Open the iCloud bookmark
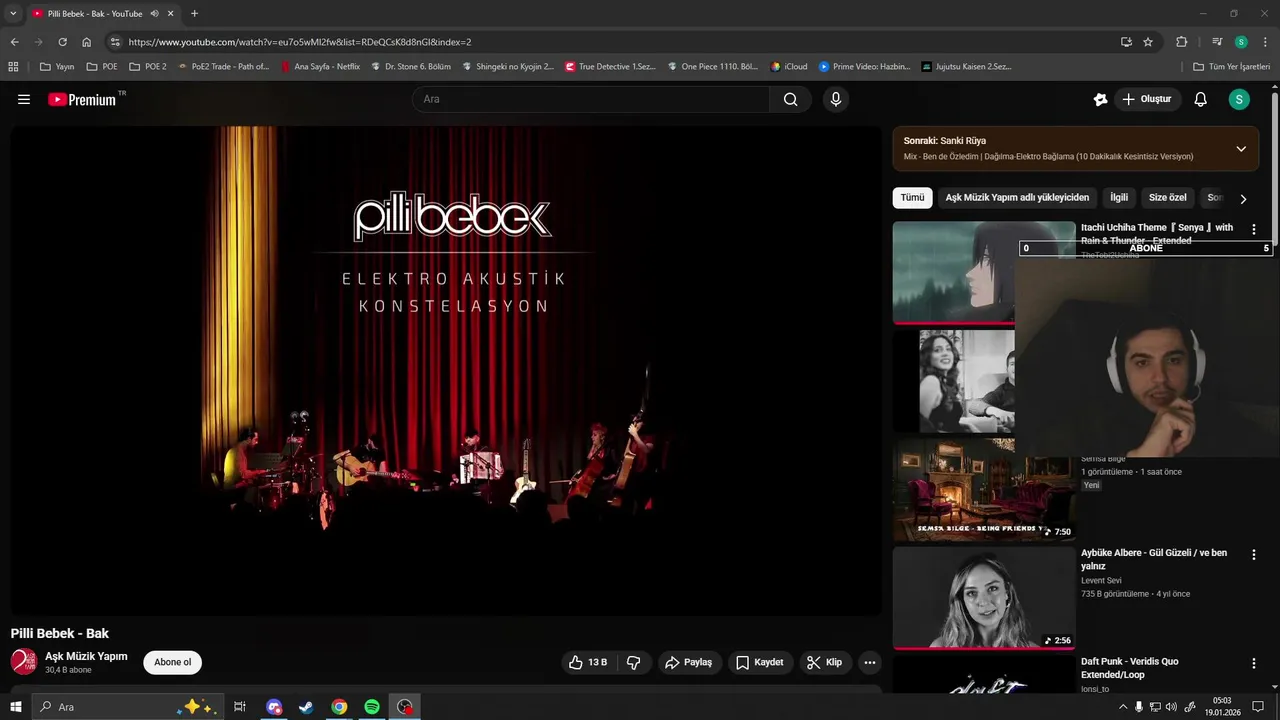Screen dimensions: 1280x720 click(x=788, y=67)
